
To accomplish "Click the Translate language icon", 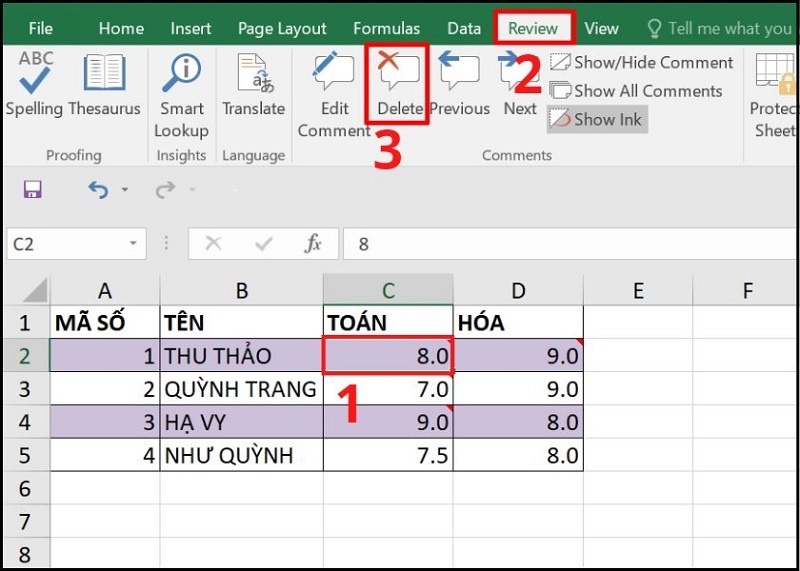I will coord(253,85).
